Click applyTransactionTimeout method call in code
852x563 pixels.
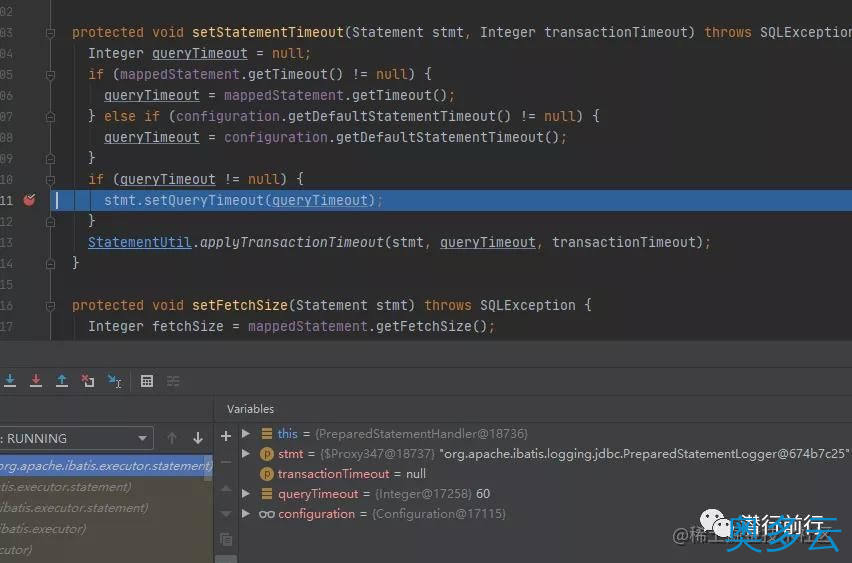tap(292, 242)
